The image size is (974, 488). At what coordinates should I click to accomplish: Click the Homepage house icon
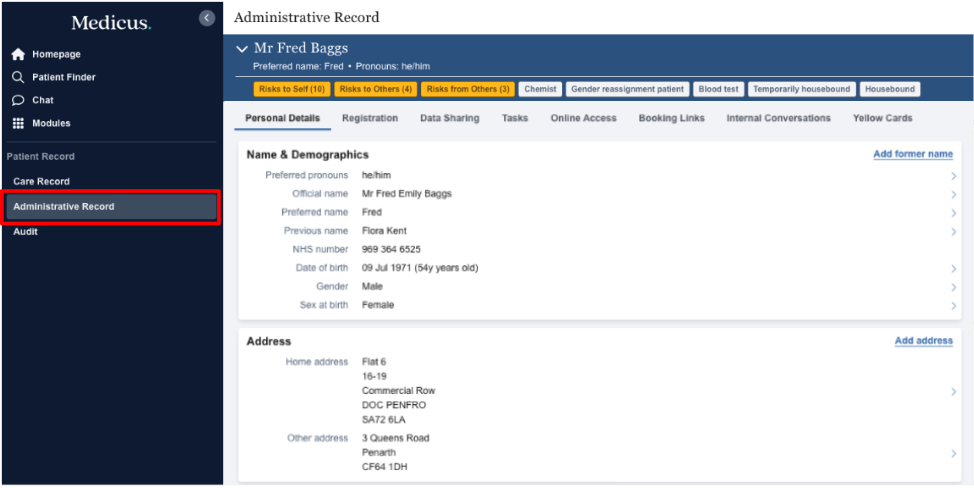[18, 55]
